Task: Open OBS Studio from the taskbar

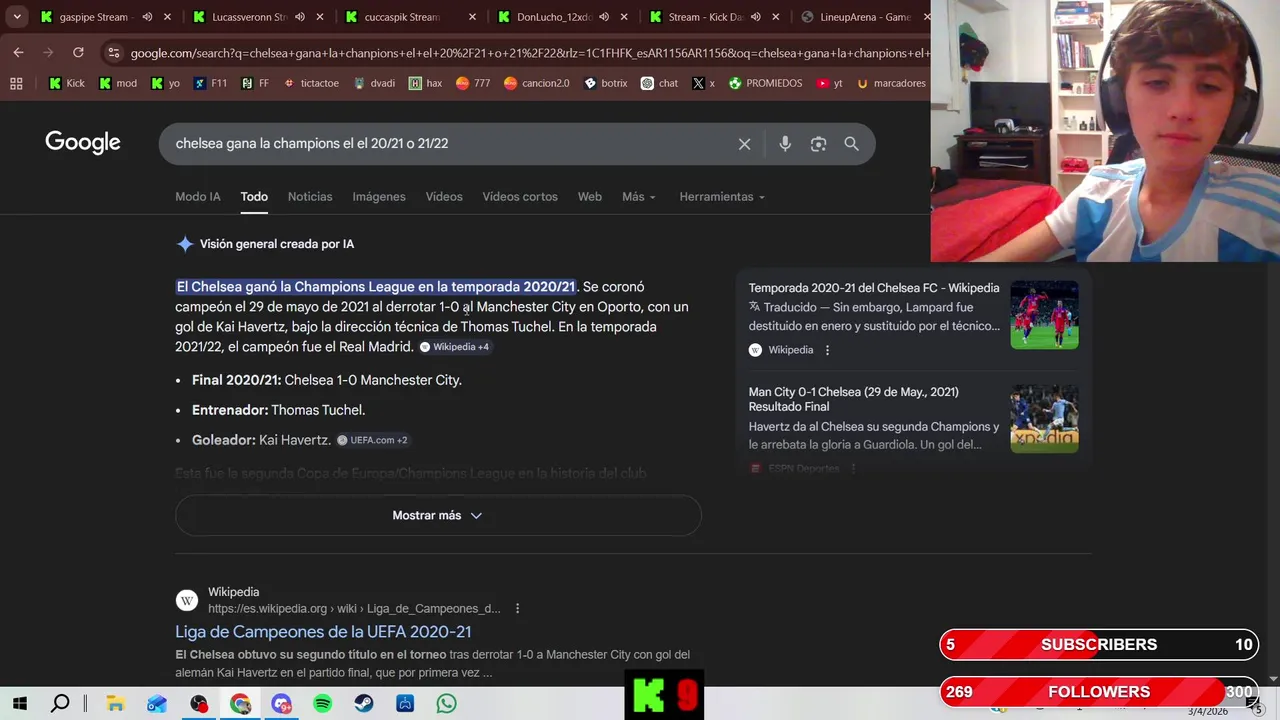Action: 199,704
